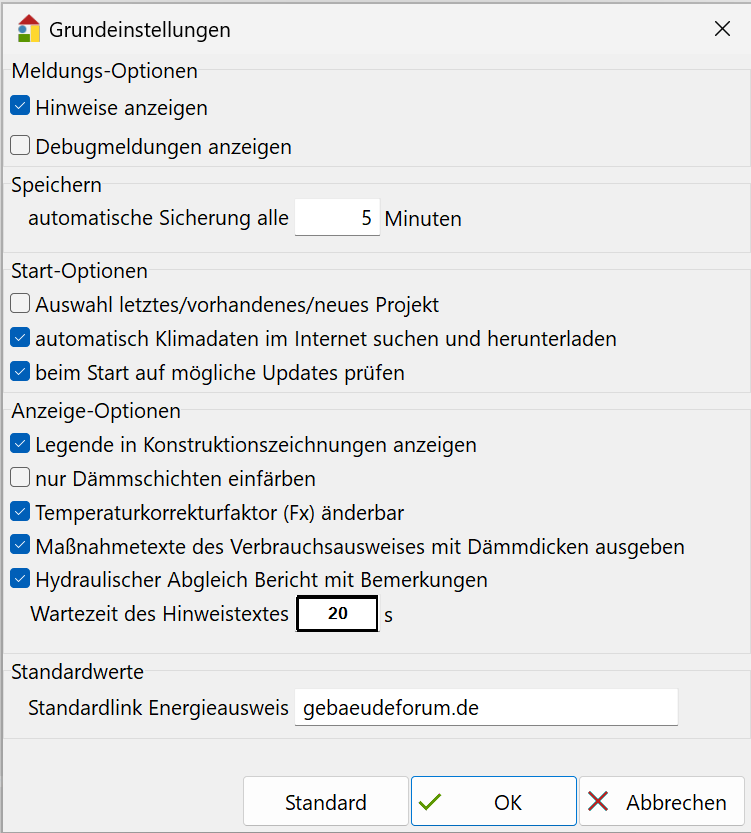This screenshot has height=833, width=751.
Task: Click the green checkmark icon on OK
Action: pyautogui.click(x=431, y=802)
